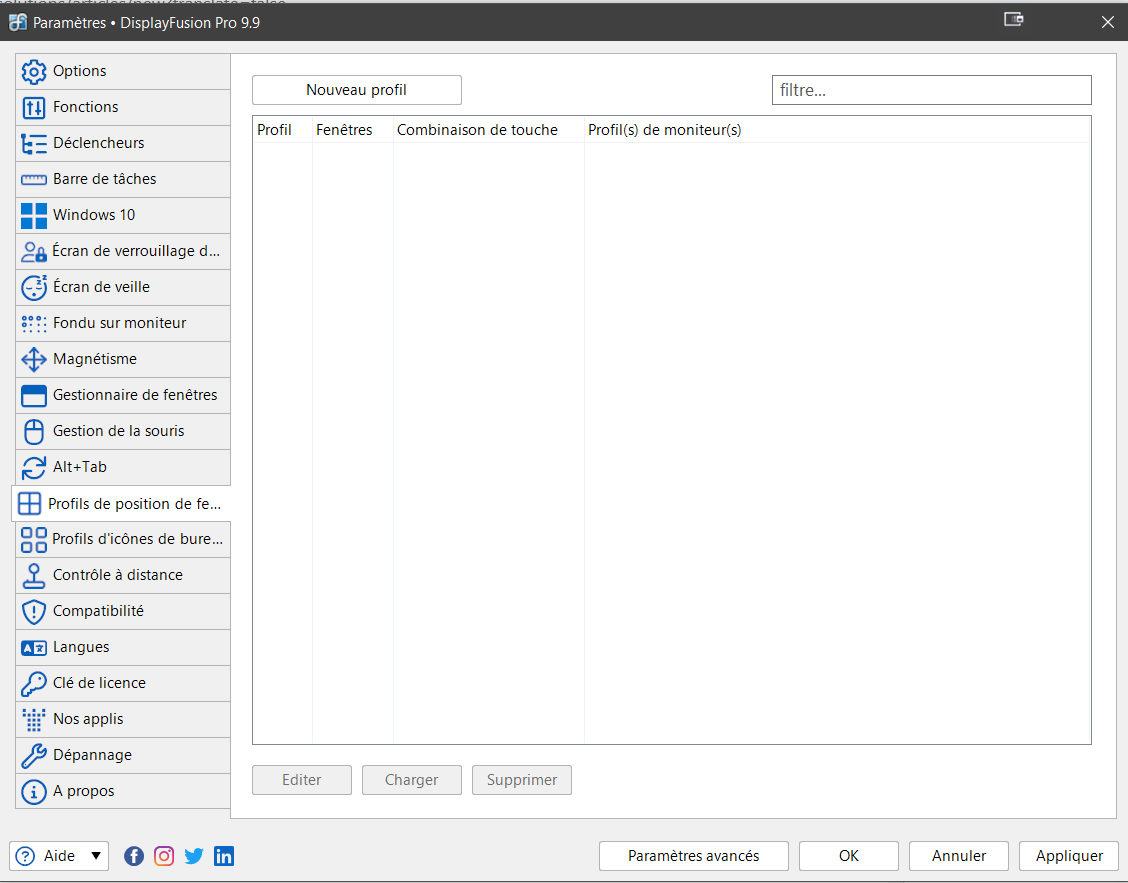
Task: Click the A propos info icon
Action: pyautogui.click(x=34, y=791)
